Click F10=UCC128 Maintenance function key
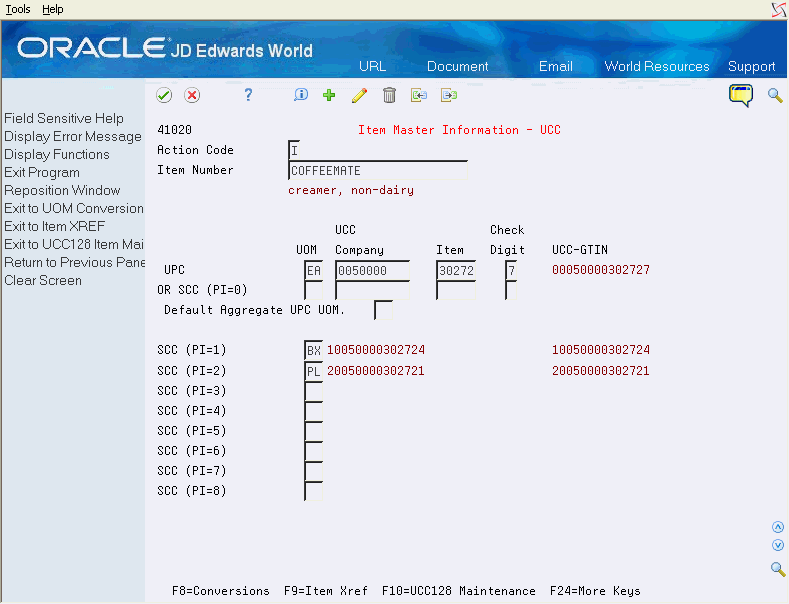The image size is (789, 604). 458,591
